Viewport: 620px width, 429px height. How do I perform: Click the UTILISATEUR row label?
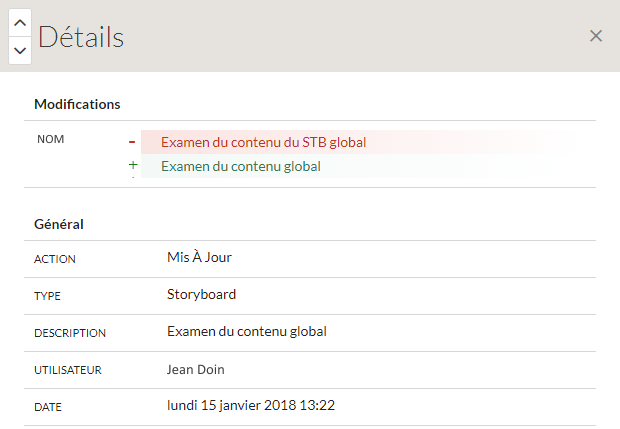68,370
